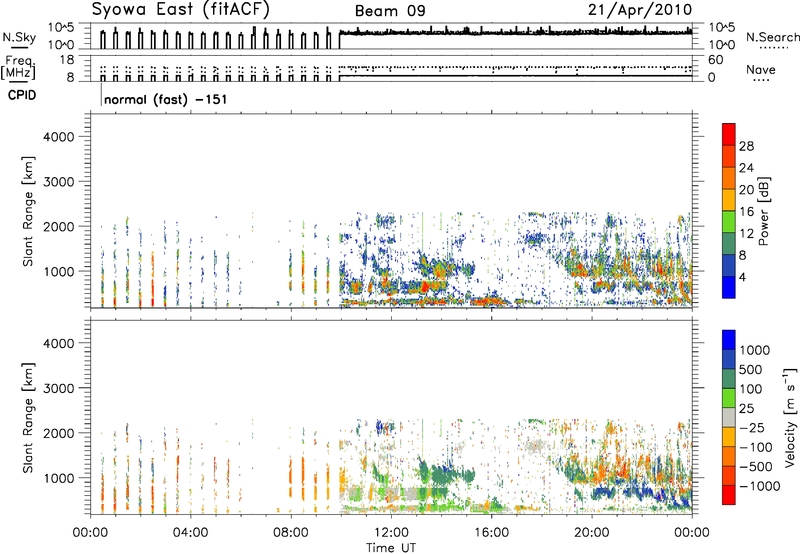This screenshot has height=554, width=800.
Task: Click the 'N.Search' legend label
Action: (773, 37)
